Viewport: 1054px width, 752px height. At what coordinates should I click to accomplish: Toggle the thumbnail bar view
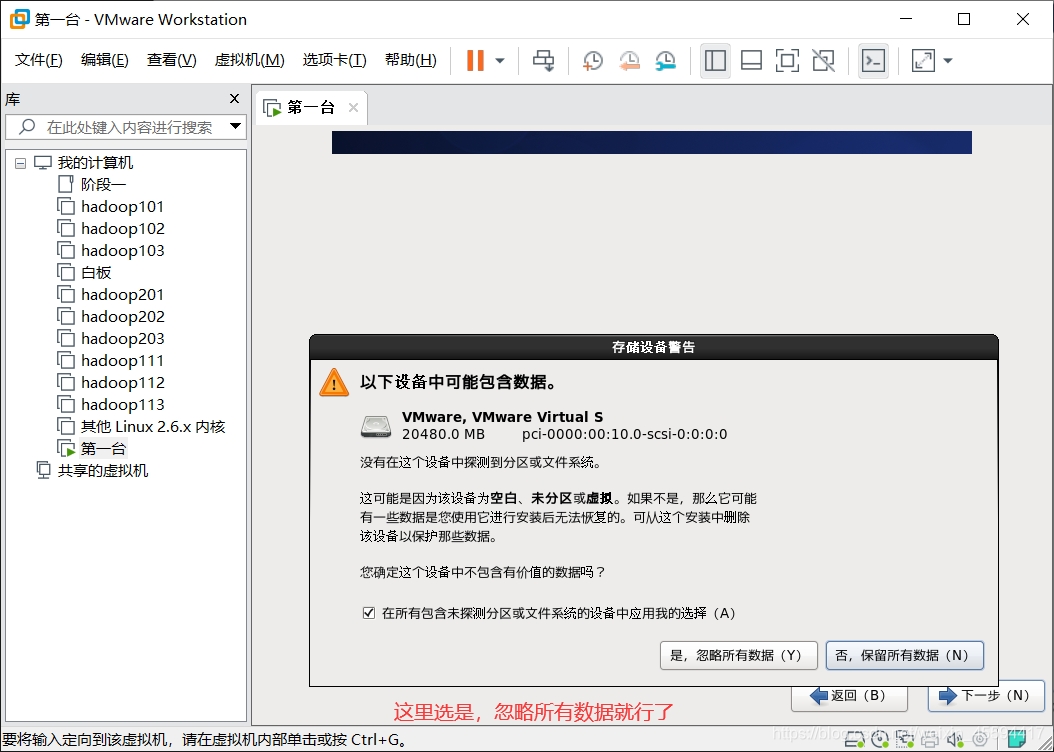(751, 60)
